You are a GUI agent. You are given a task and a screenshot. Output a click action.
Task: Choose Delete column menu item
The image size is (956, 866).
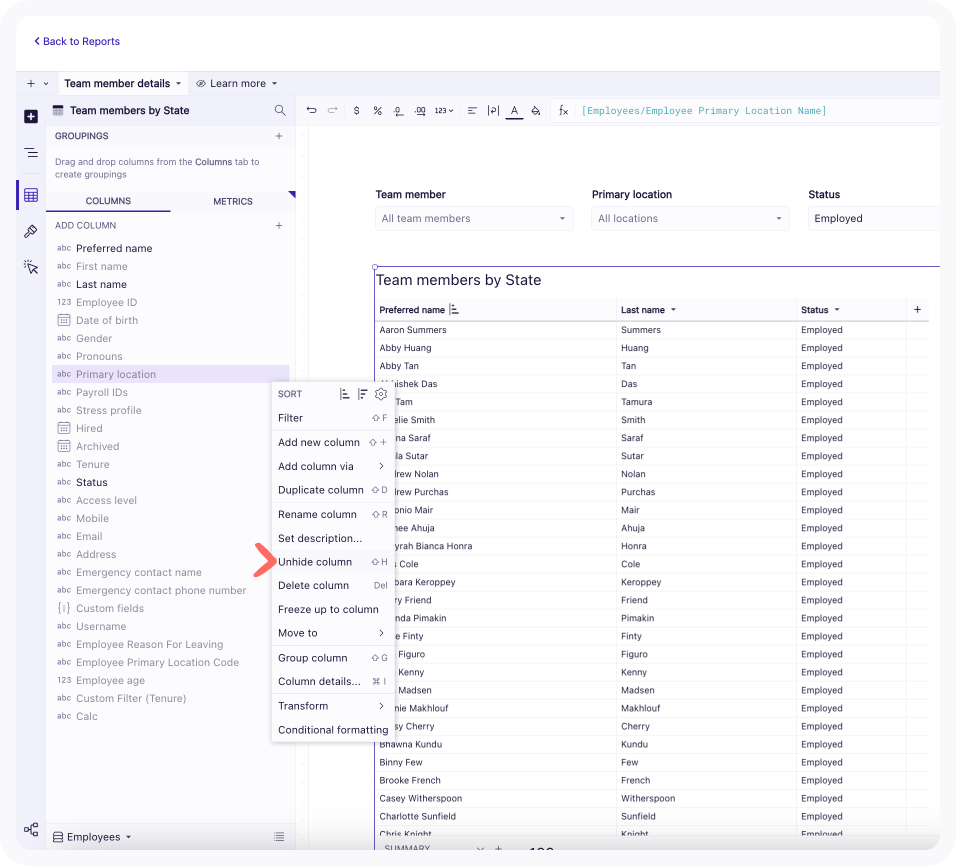(332, 585)
